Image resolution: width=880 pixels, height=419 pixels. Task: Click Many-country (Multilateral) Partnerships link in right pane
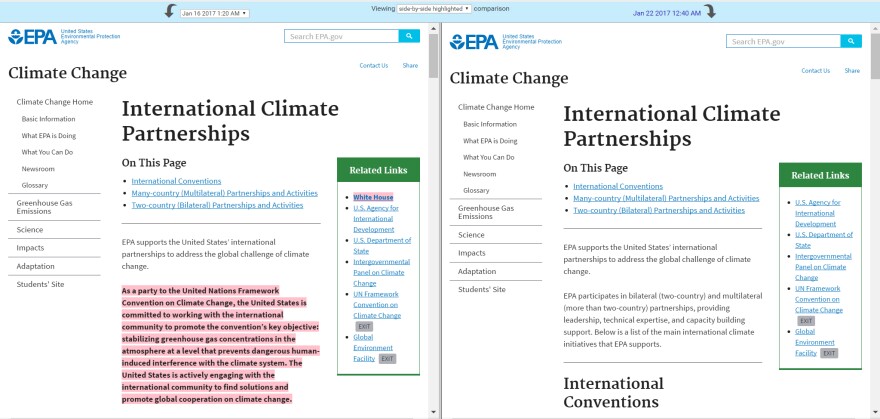tap(666, 198)
